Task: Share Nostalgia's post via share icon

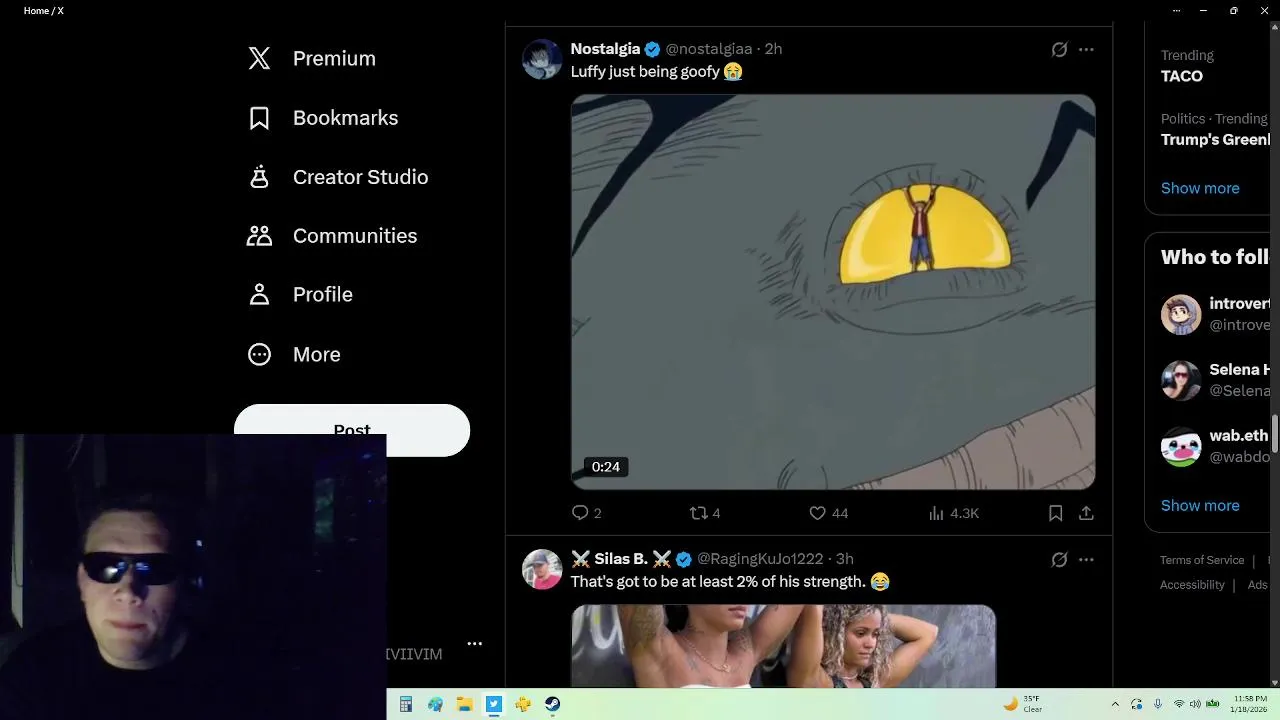Action: [x=1086, y=513]
